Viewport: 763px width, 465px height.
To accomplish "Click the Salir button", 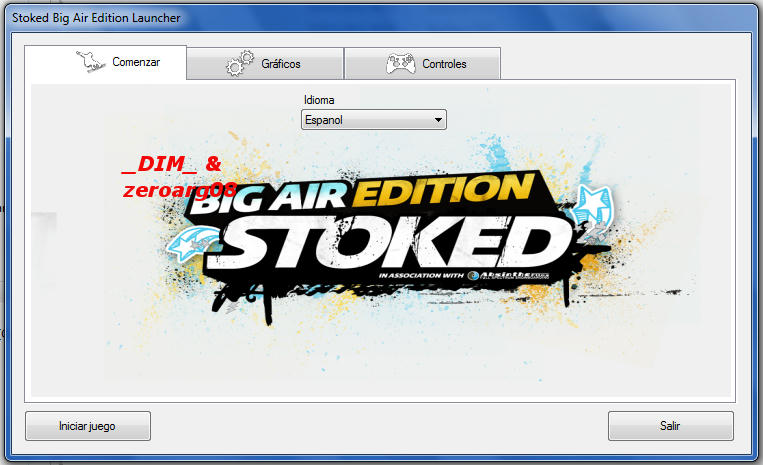I will [671, 426].
